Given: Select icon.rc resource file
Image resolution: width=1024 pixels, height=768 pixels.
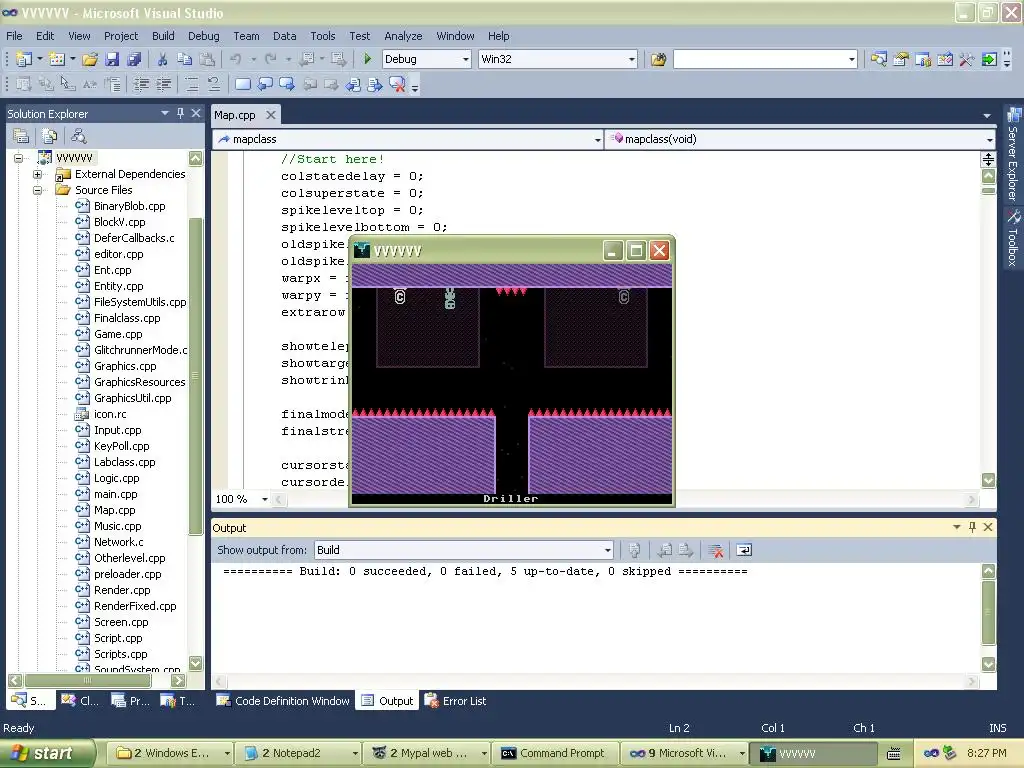Looking at the screenshot, I should (x=110, y=414).
